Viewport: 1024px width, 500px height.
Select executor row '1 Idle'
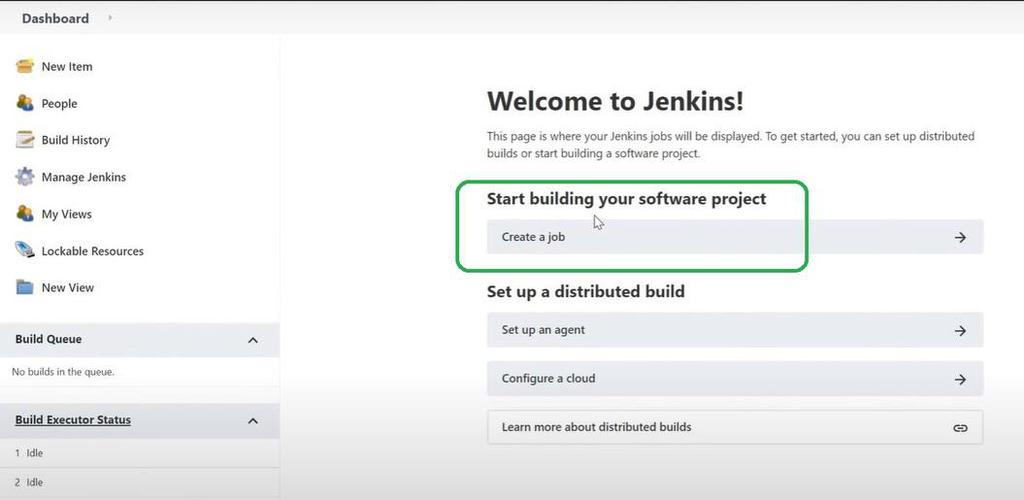click(140, 453)
